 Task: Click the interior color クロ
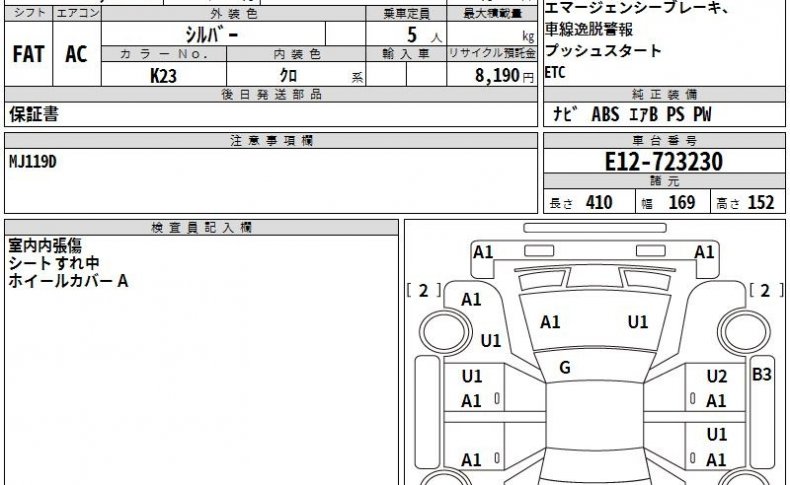[288, 76]
